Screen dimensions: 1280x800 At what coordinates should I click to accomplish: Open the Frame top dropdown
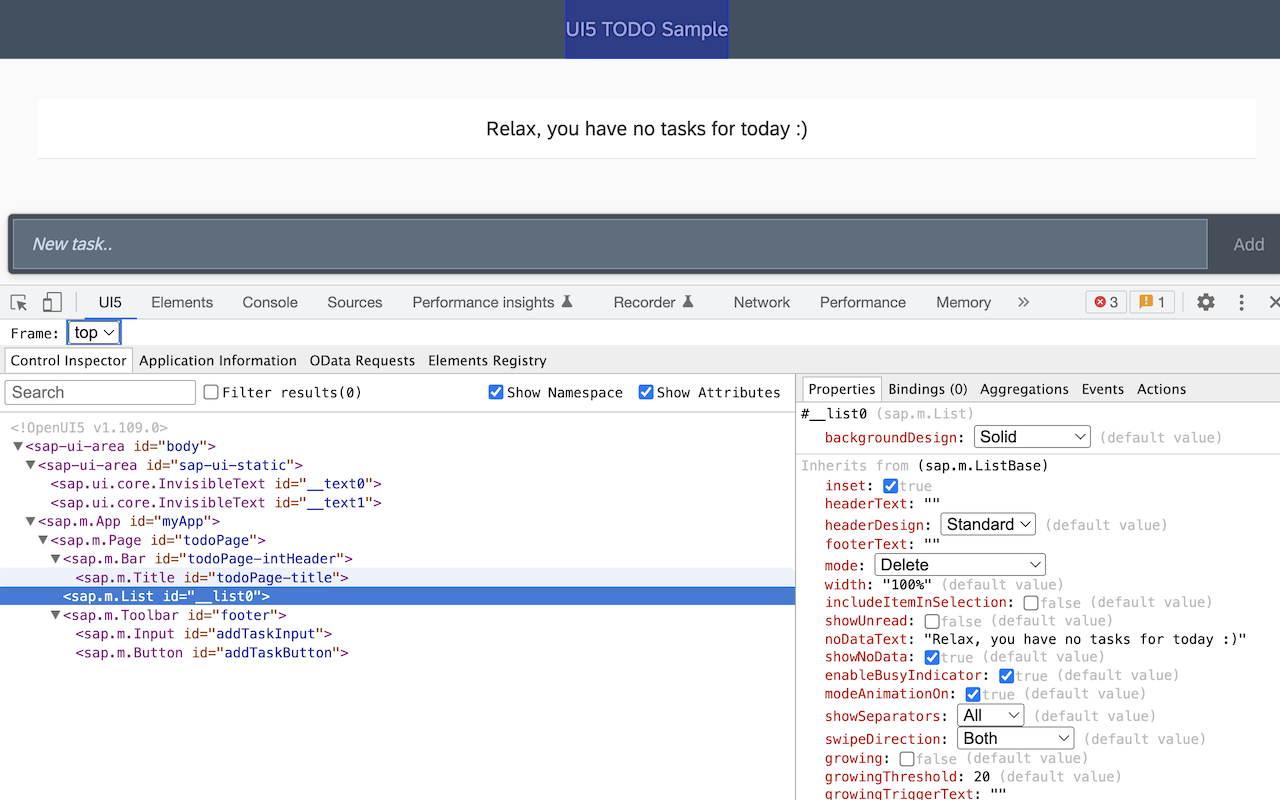coord(94,331)
